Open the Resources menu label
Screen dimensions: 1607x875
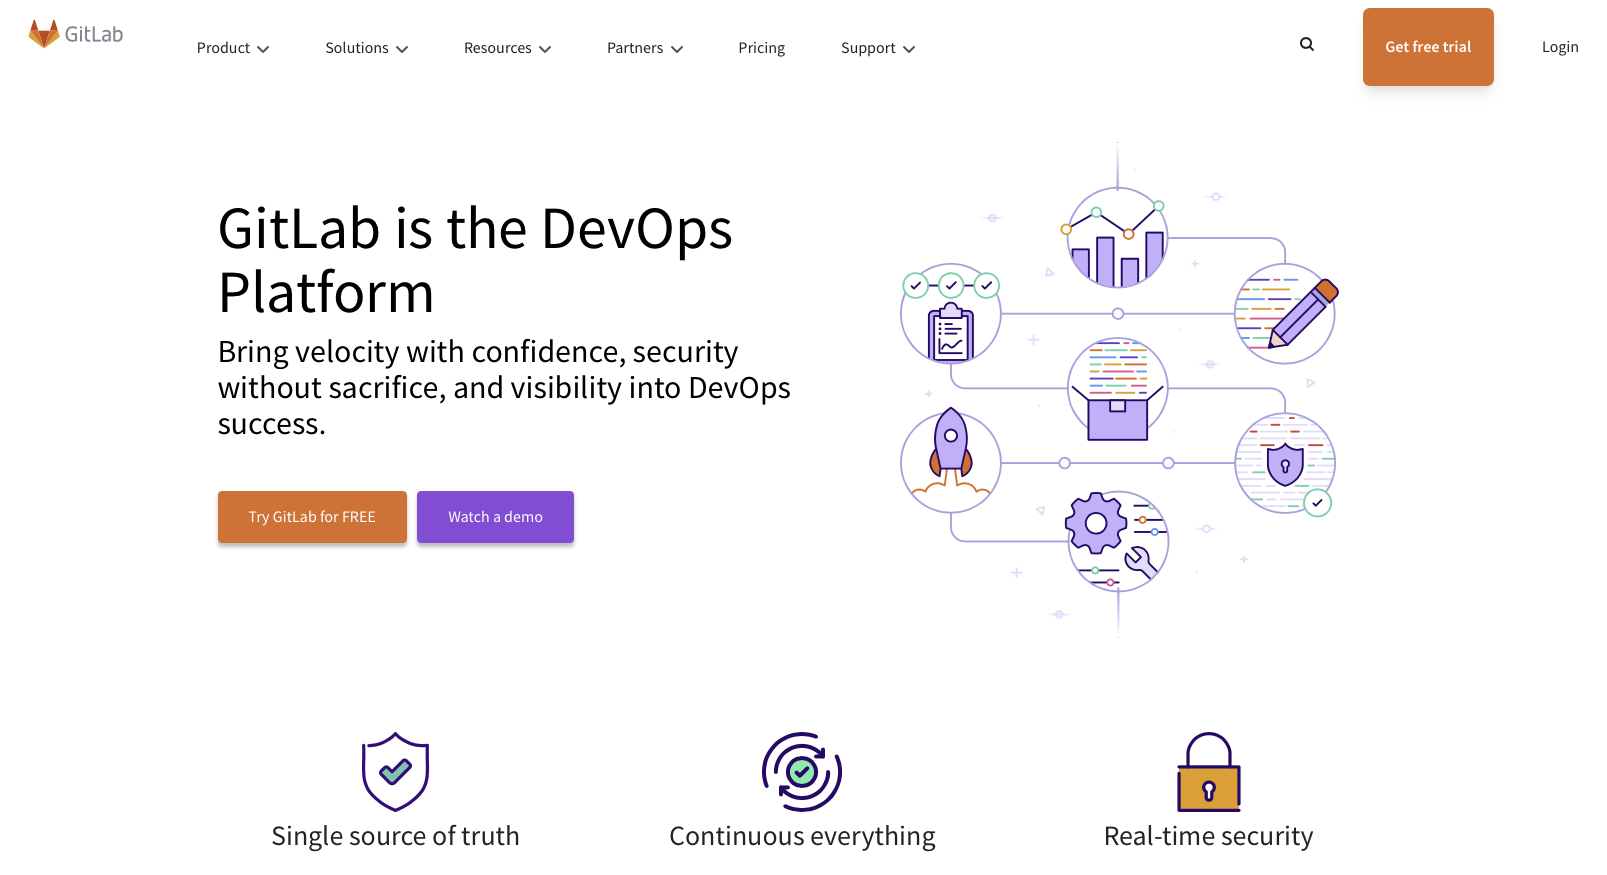[498, 48]
